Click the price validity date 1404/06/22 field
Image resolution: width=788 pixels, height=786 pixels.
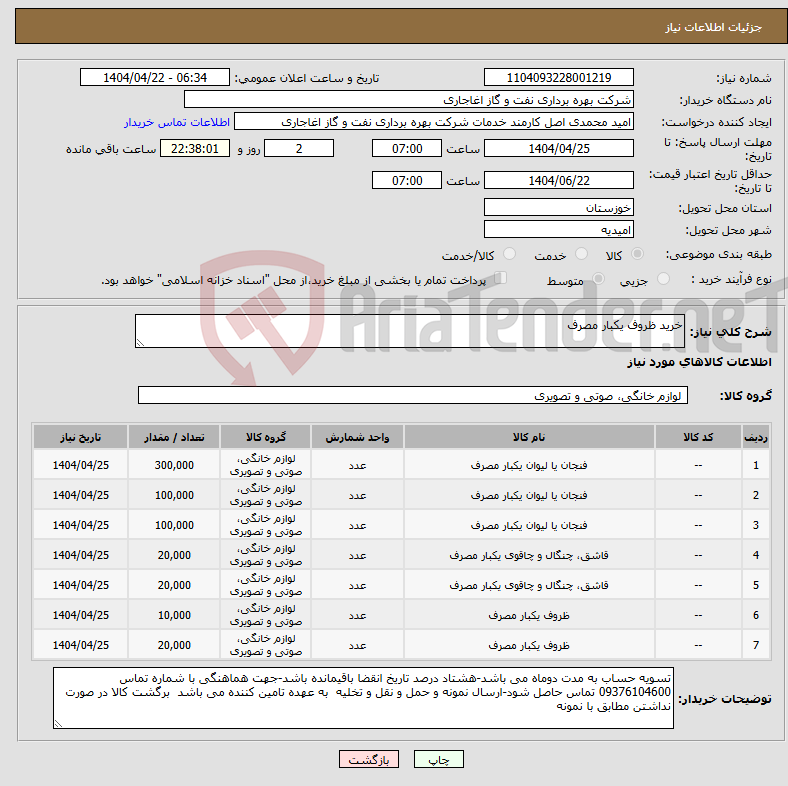(x=558, y=180)
